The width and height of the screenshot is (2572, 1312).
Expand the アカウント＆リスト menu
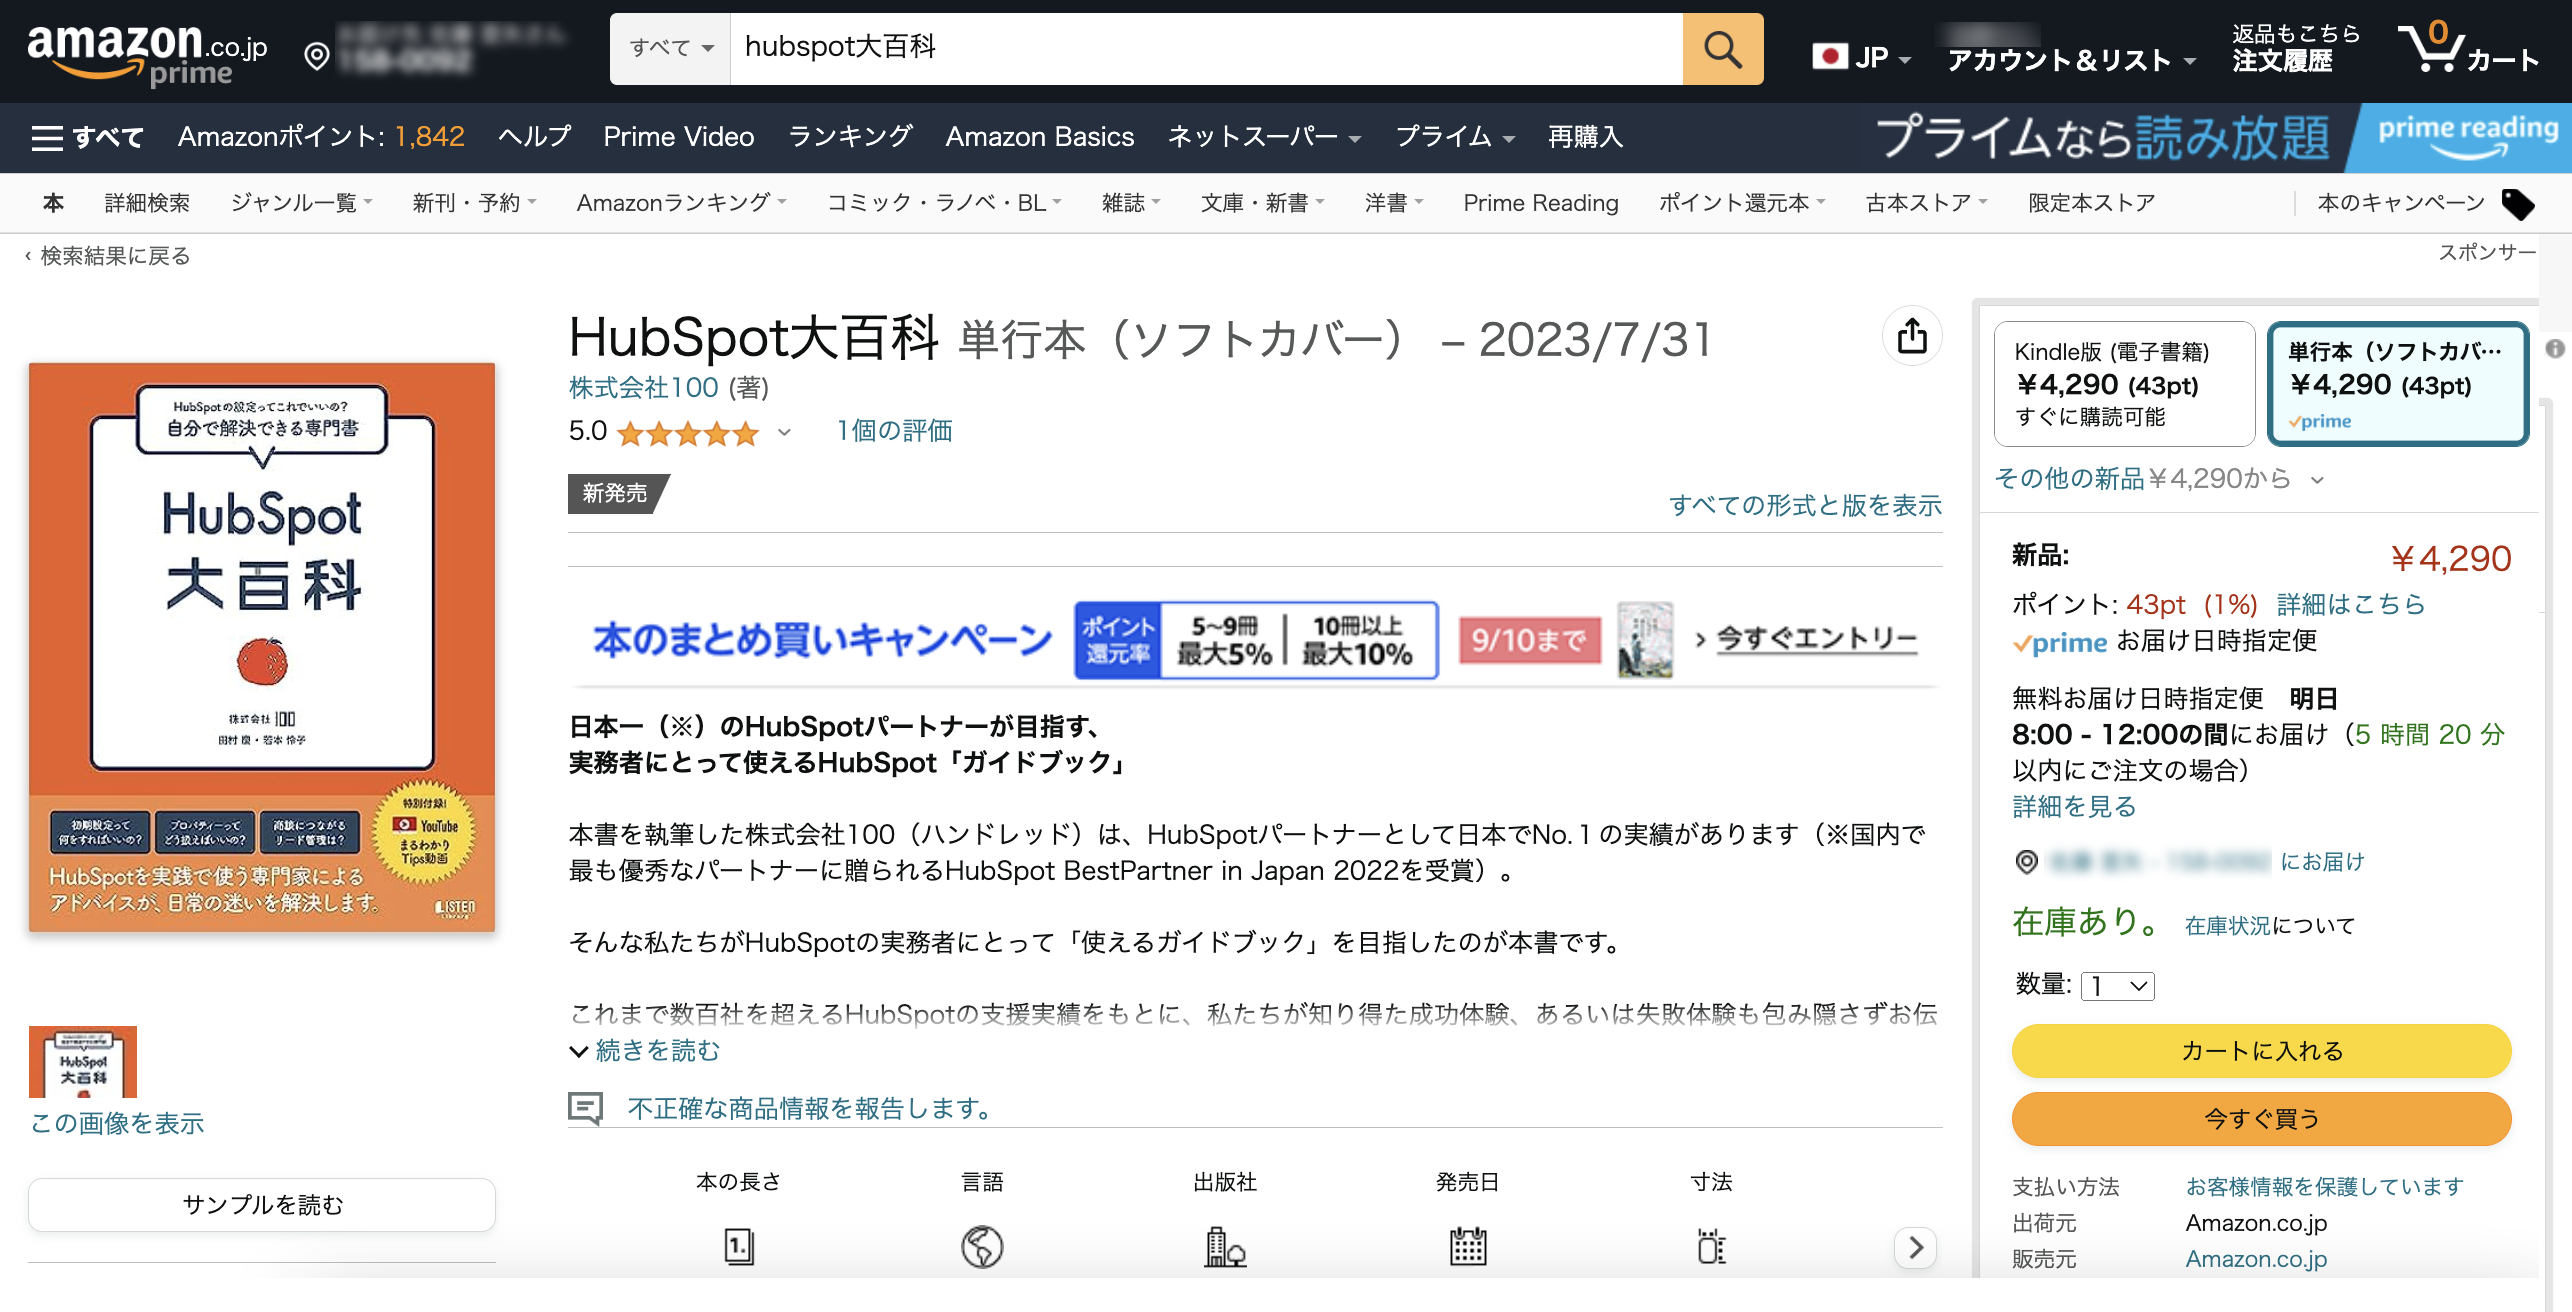click(x=2071, y=60)
